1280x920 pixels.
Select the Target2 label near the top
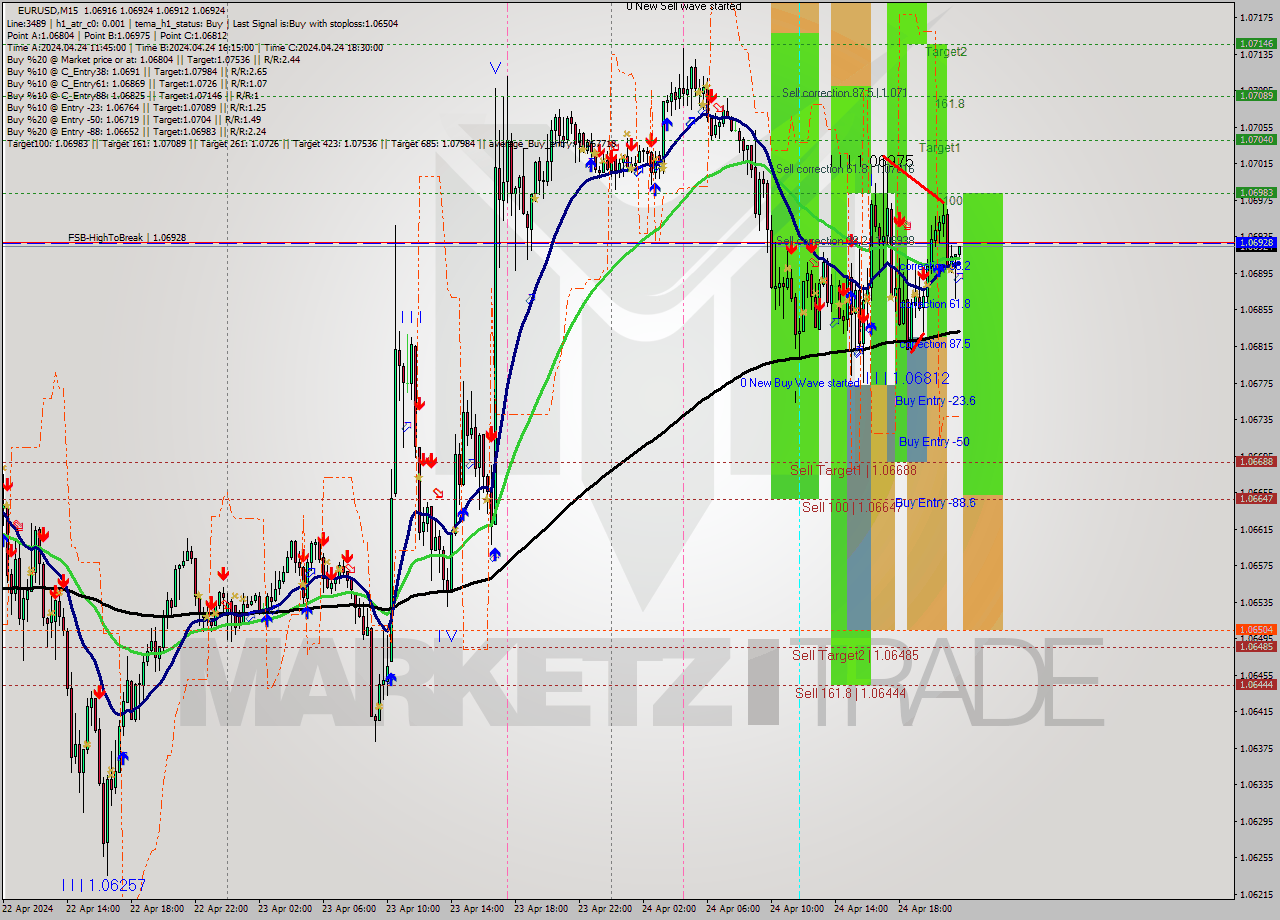946,51
